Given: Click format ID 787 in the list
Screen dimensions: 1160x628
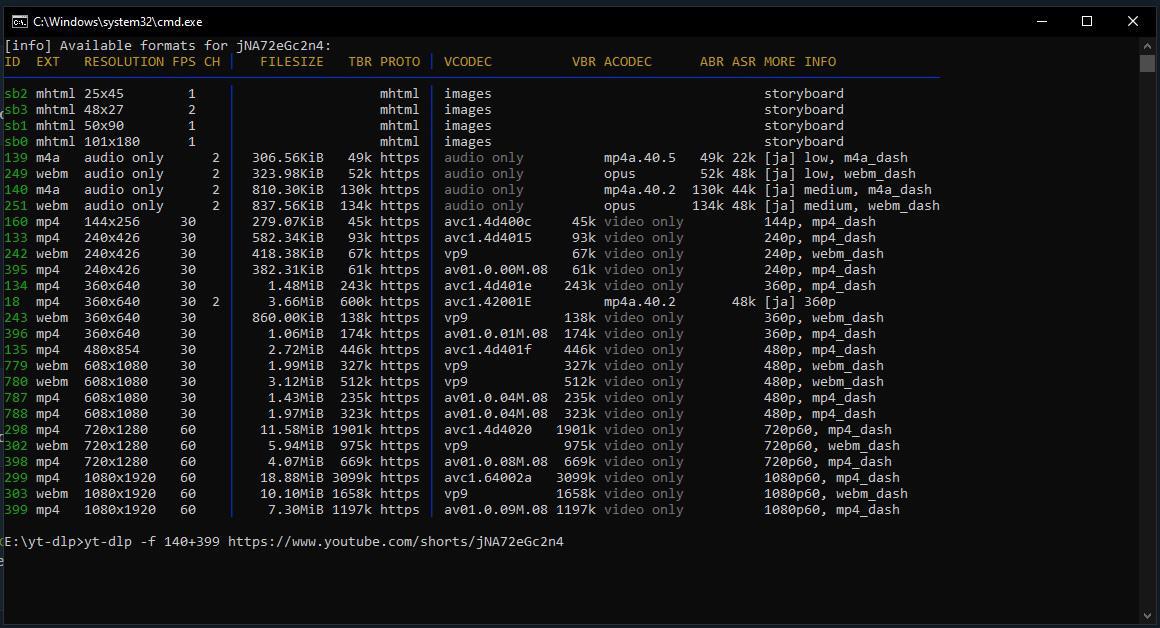Looking at the screenshot, I should (x=16, y=398).
